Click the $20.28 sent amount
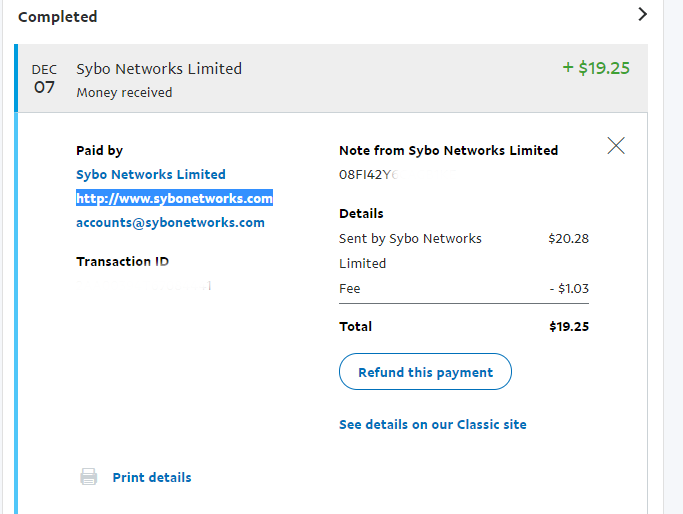This screenshot has width=683, height=514. [568, 238]
